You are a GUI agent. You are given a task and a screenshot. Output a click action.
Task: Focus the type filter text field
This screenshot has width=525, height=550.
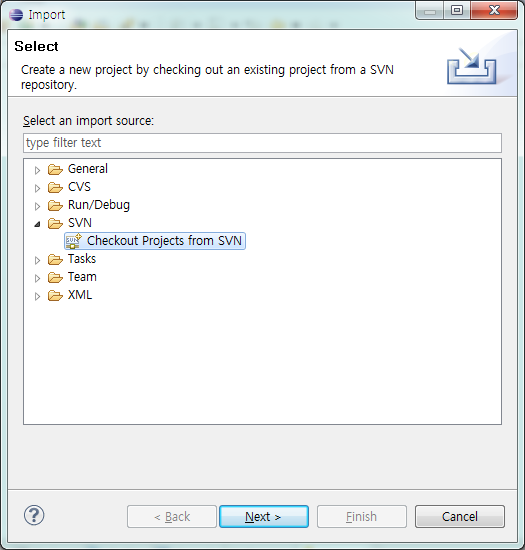(262, 143)
